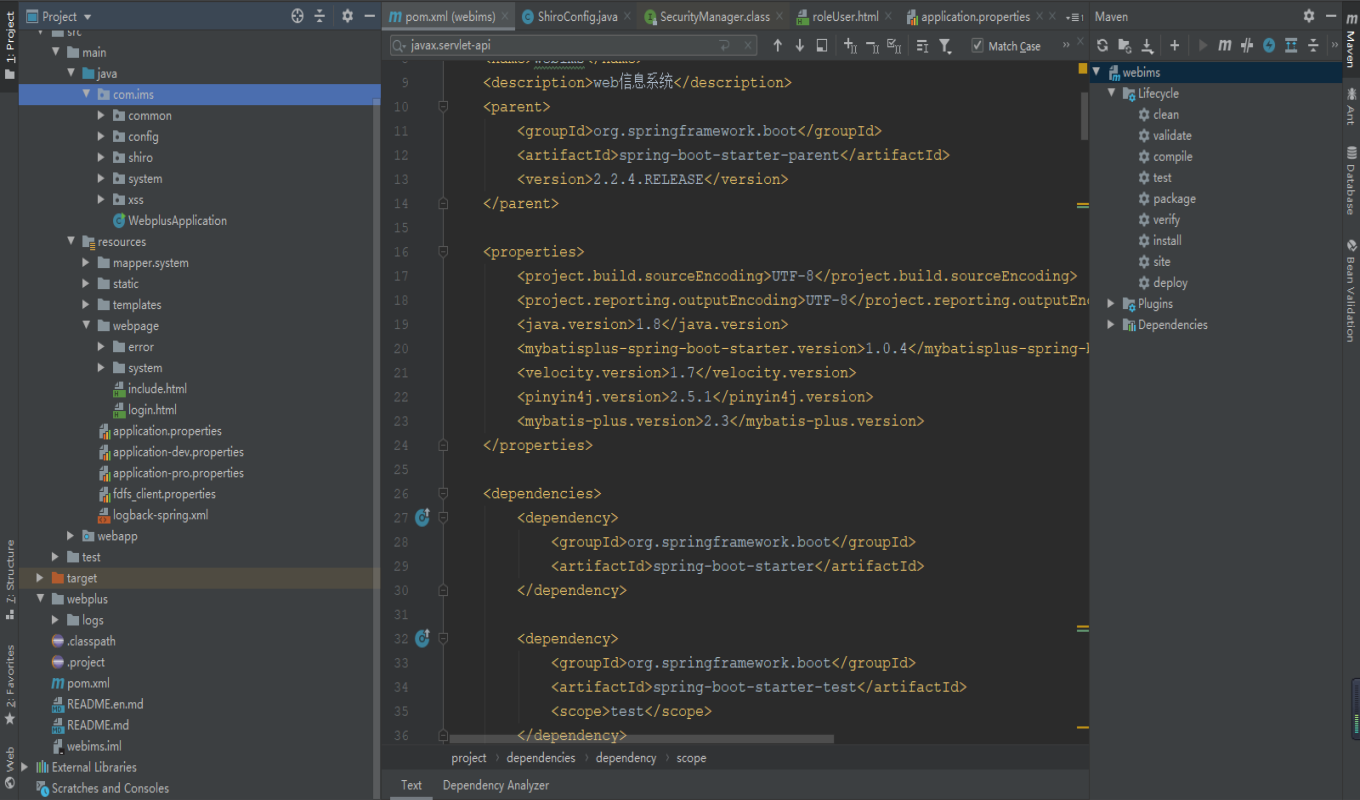The width and height of the screenshot is (1360, 800).
Task: Hide the Project tool window
Action: [369, 16]
